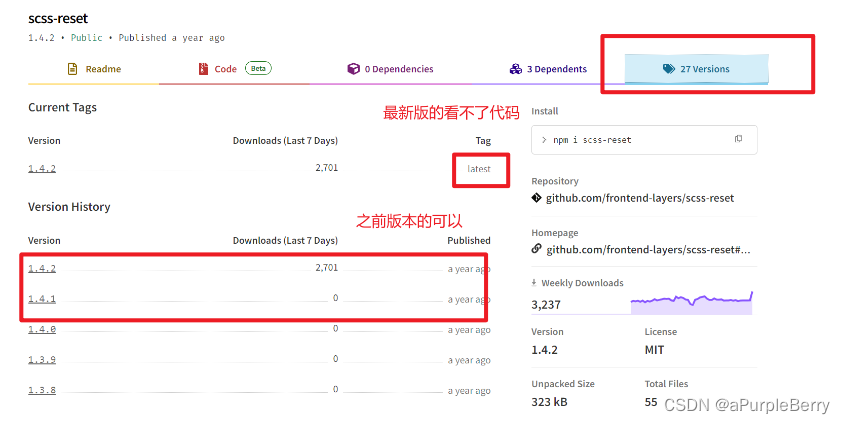Screen dimensions: 845x424
Task: Click the Version History heading
Action: point(69,207)
